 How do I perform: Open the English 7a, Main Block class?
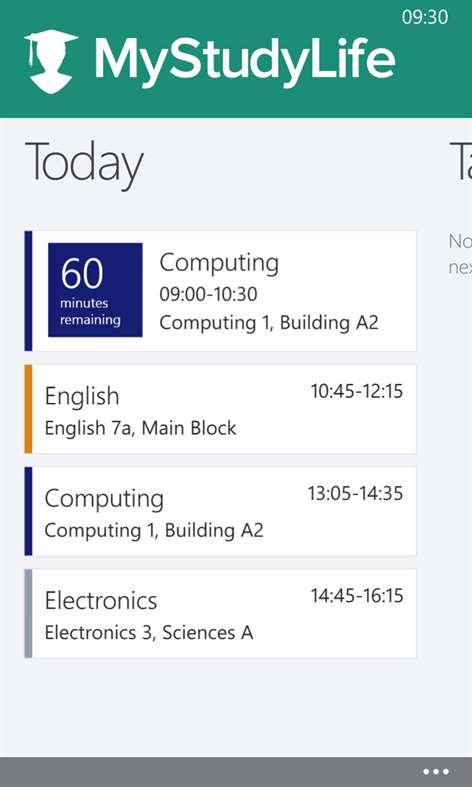pyautogui.click(x=220, y=409)
